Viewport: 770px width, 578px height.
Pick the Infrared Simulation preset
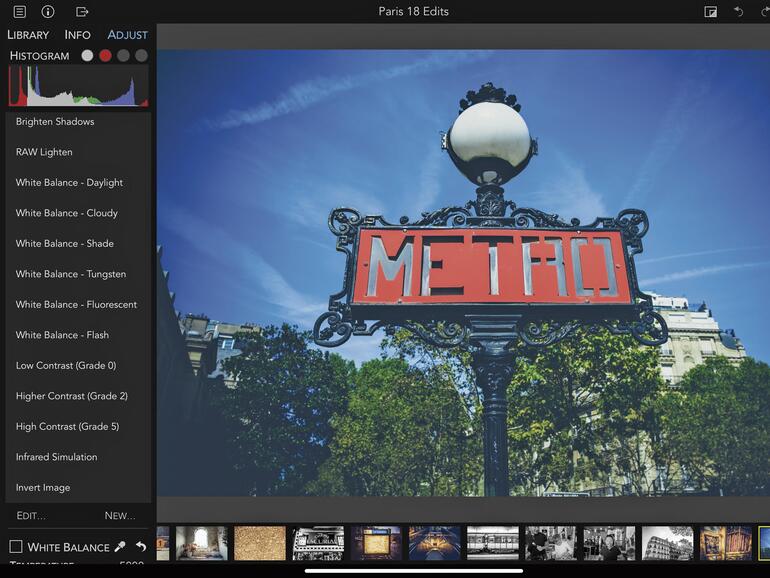pos(57,457)
